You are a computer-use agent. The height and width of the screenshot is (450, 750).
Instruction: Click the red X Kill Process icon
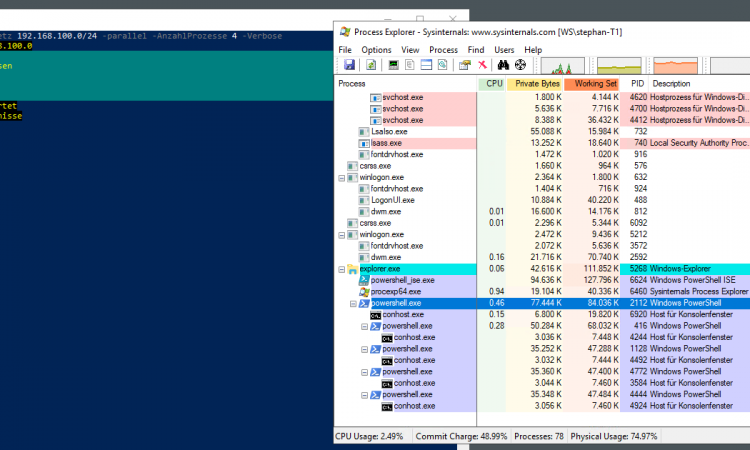tap(482, 65)
